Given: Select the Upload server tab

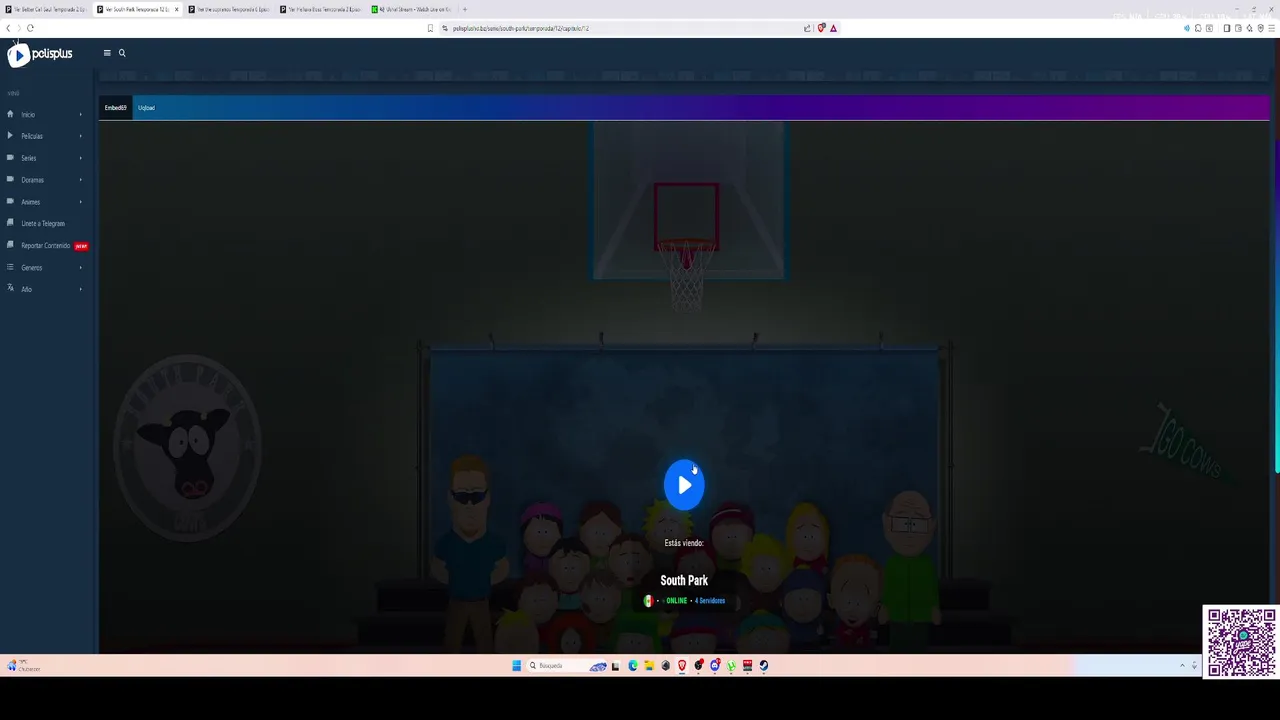Looking at the screenshot, I should click(x=146, y=108).
